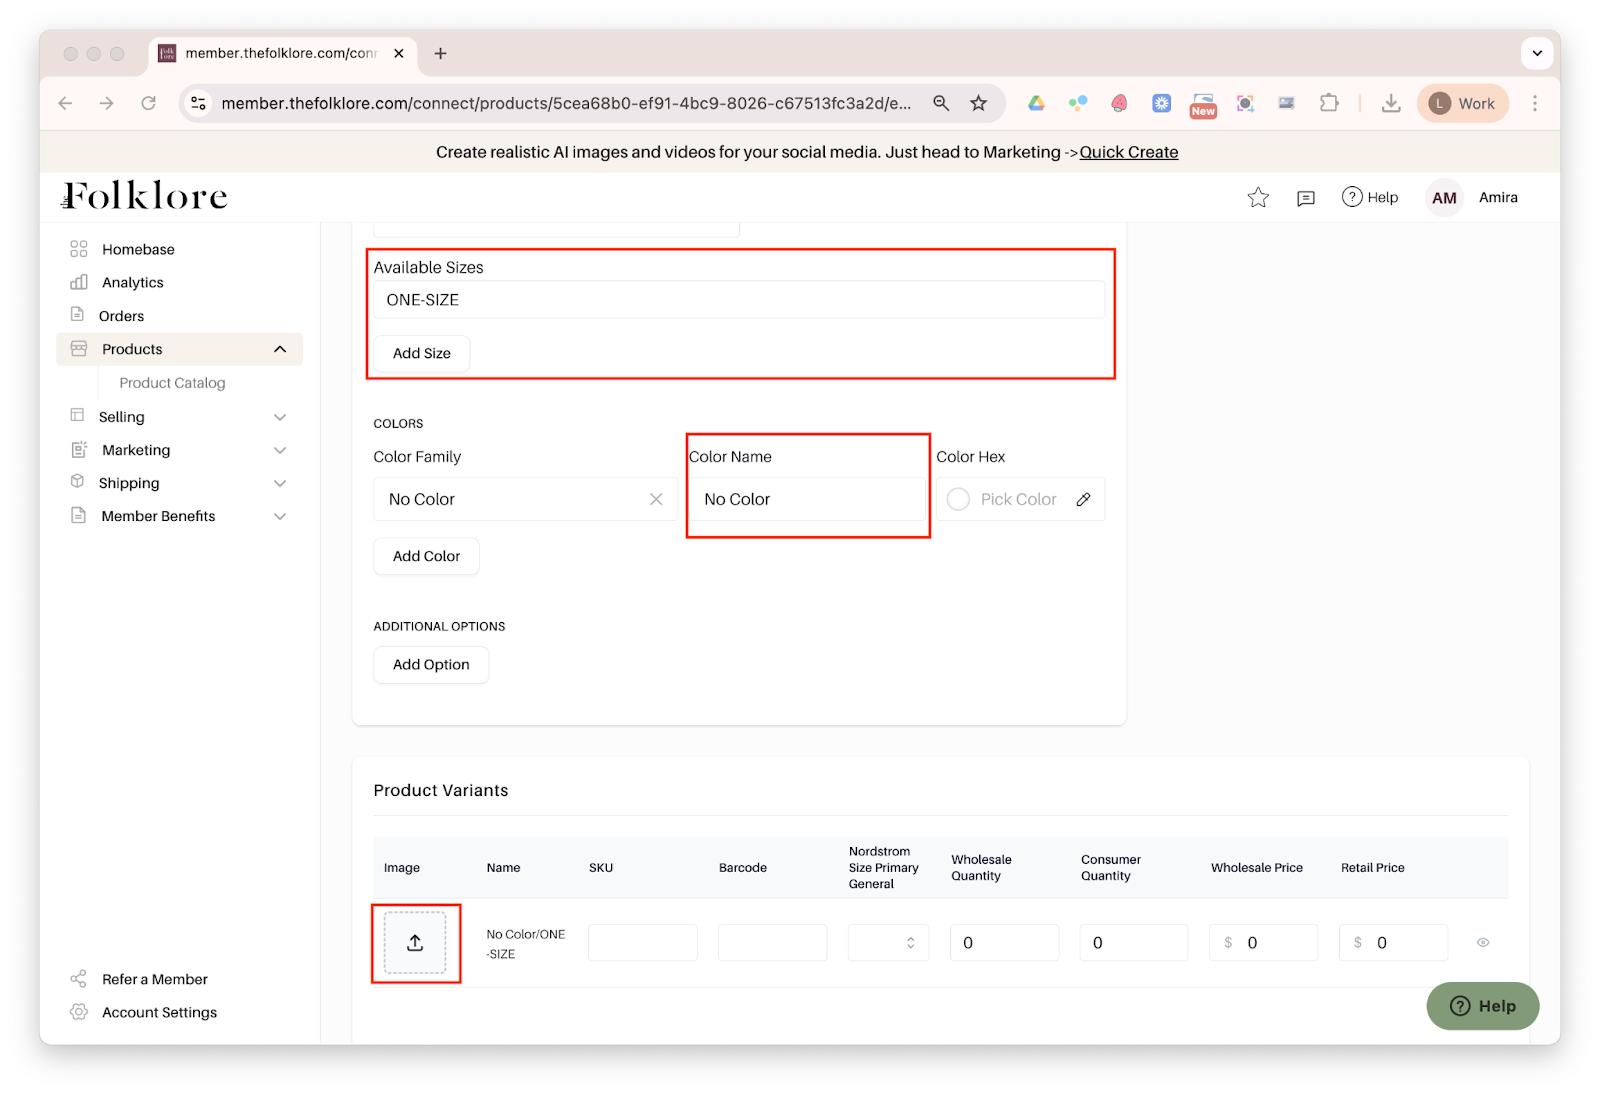Reload the page in browser toolbar
Screen dimensions: 1600x1093
pos(148,103)
